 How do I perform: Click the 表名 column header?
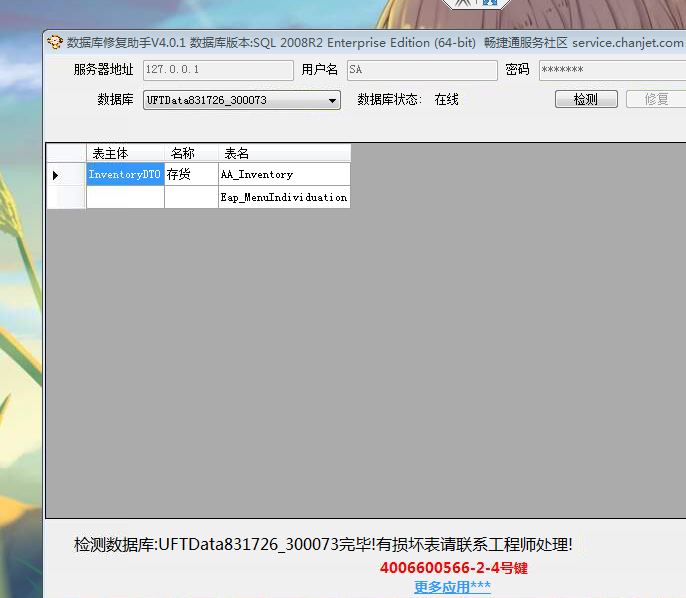click(x=284, y=153)
